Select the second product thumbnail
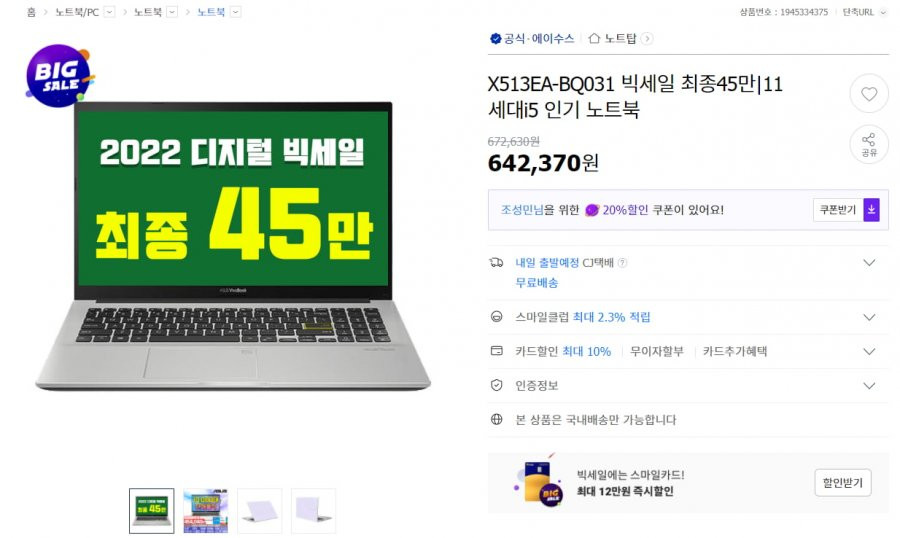Image resolution: width=900 pixels, height=538 pixels. coord(205,510)
